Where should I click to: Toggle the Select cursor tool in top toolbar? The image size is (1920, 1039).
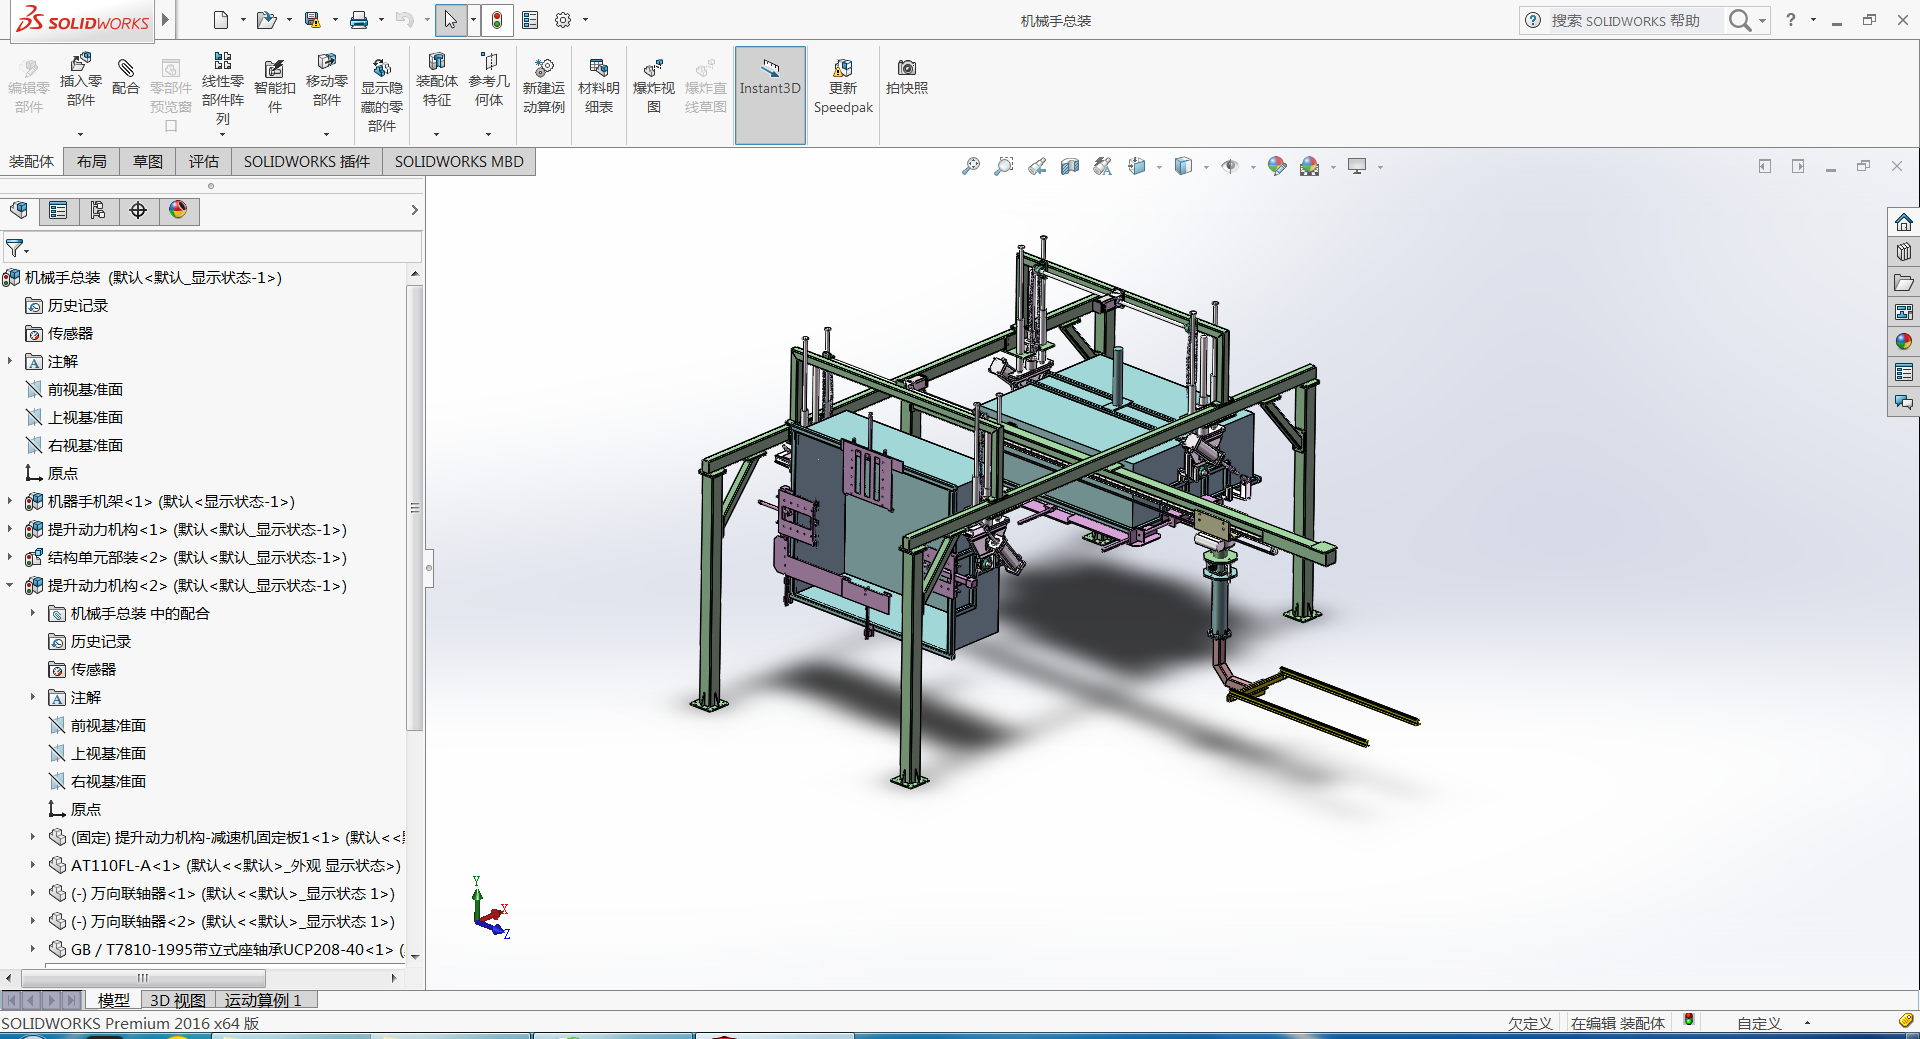(x=450, y=20)
